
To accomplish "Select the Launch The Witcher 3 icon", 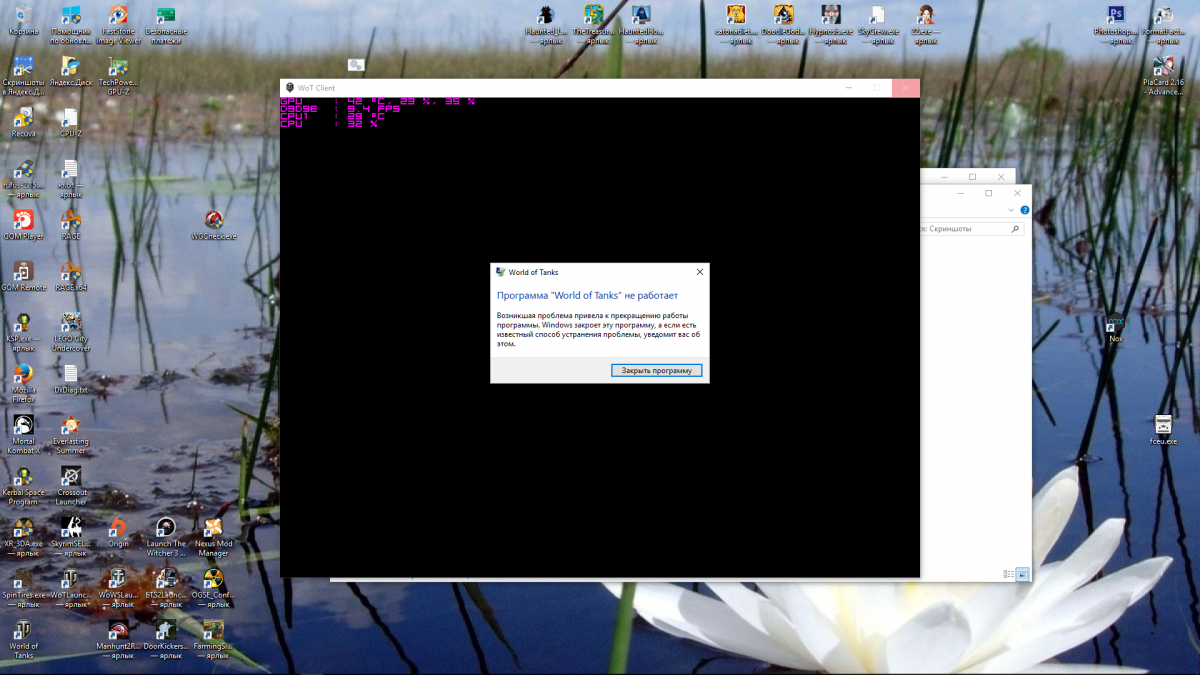I will point(166,537).
